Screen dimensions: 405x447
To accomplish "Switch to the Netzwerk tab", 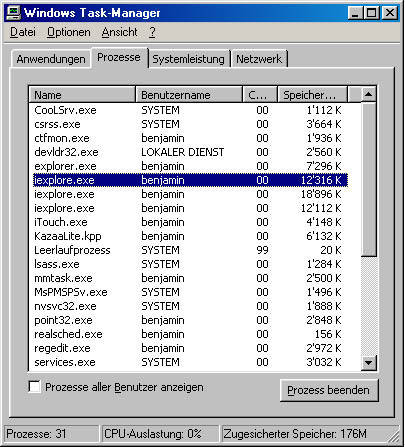I will click(x=259, y=59).
